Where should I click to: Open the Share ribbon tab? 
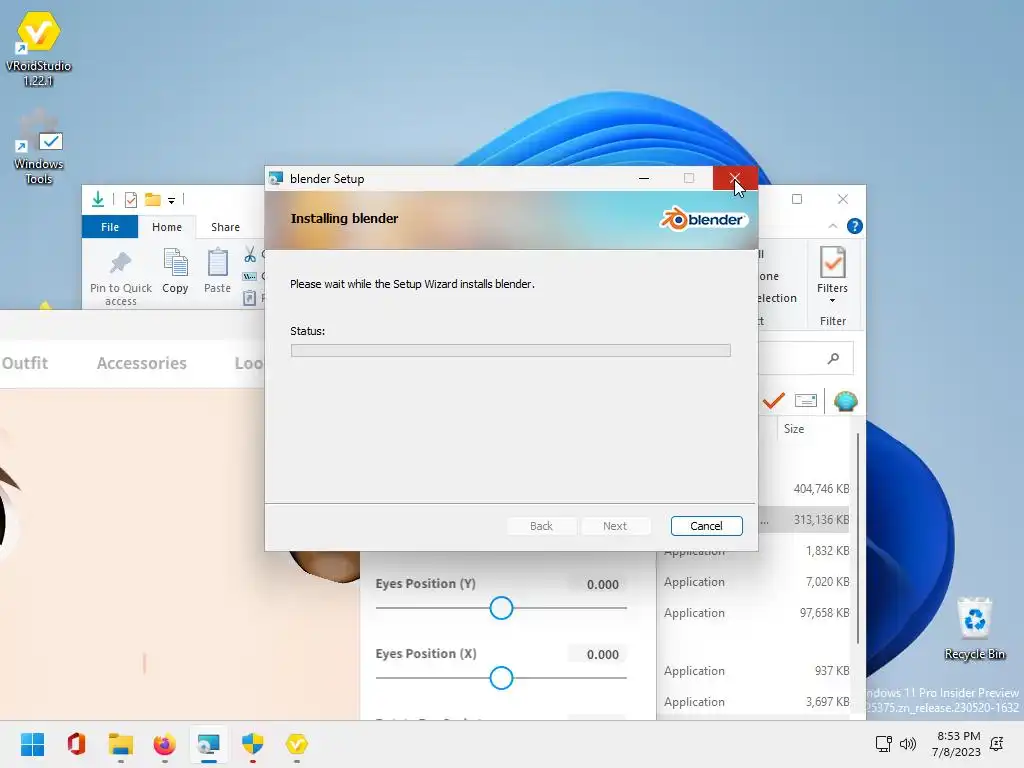(225, 227)
